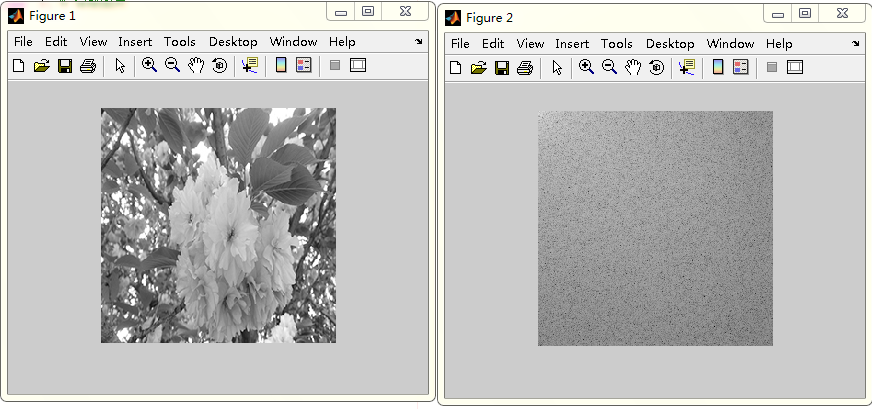Image resolution: width=872 pixels, height=409 pixels.
Task: Save figure icon in Figure 2
Action: (502, 68)
